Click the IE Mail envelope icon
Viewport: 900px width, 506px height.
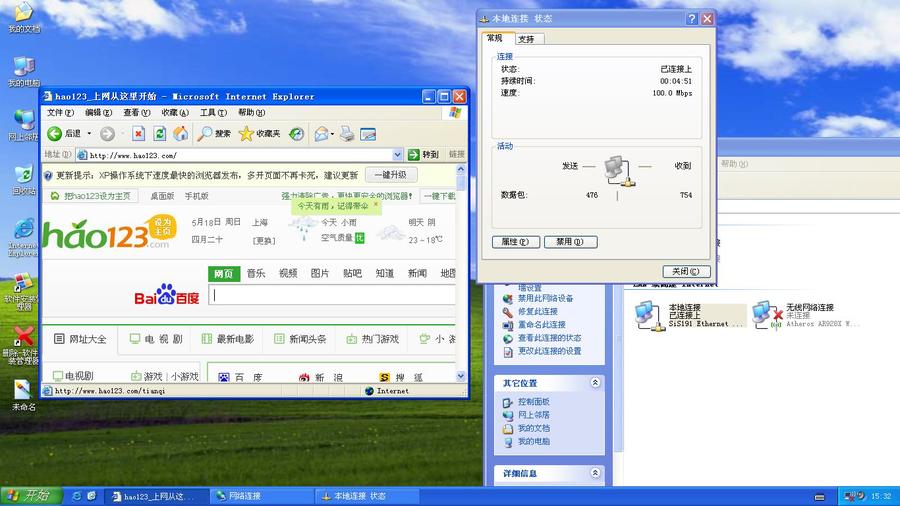(321, 134)
